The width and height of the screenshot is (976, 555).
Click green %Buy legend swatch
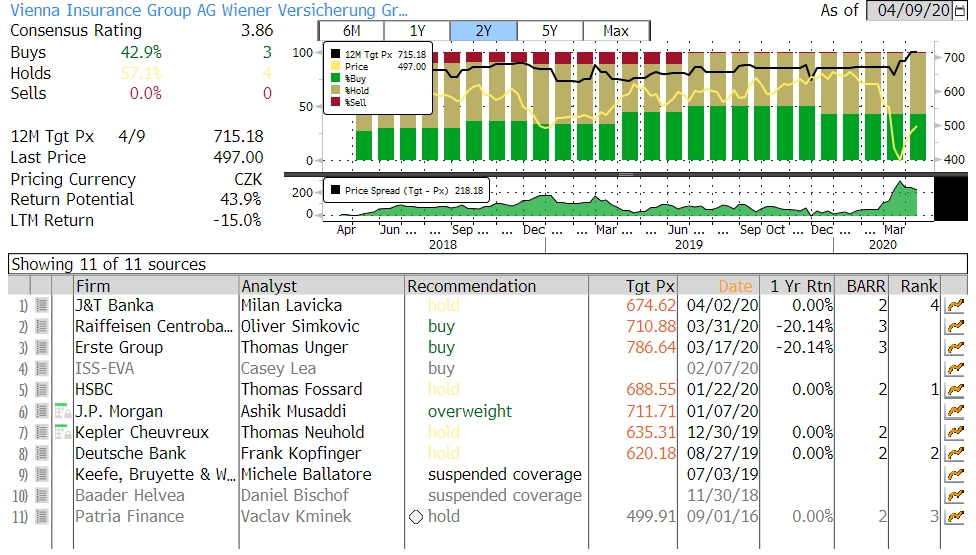tap(336, 78)
